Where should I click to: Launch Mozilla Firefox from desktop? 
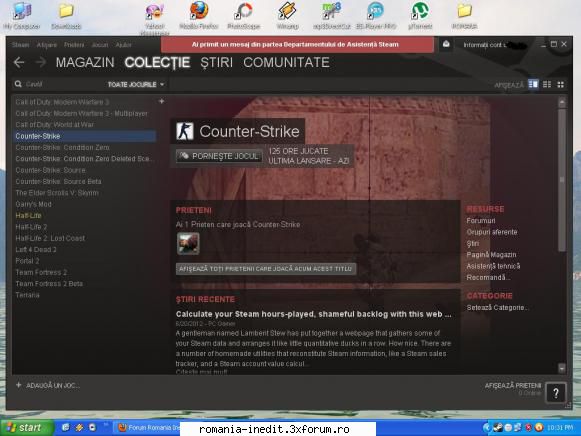coord(199,16)
